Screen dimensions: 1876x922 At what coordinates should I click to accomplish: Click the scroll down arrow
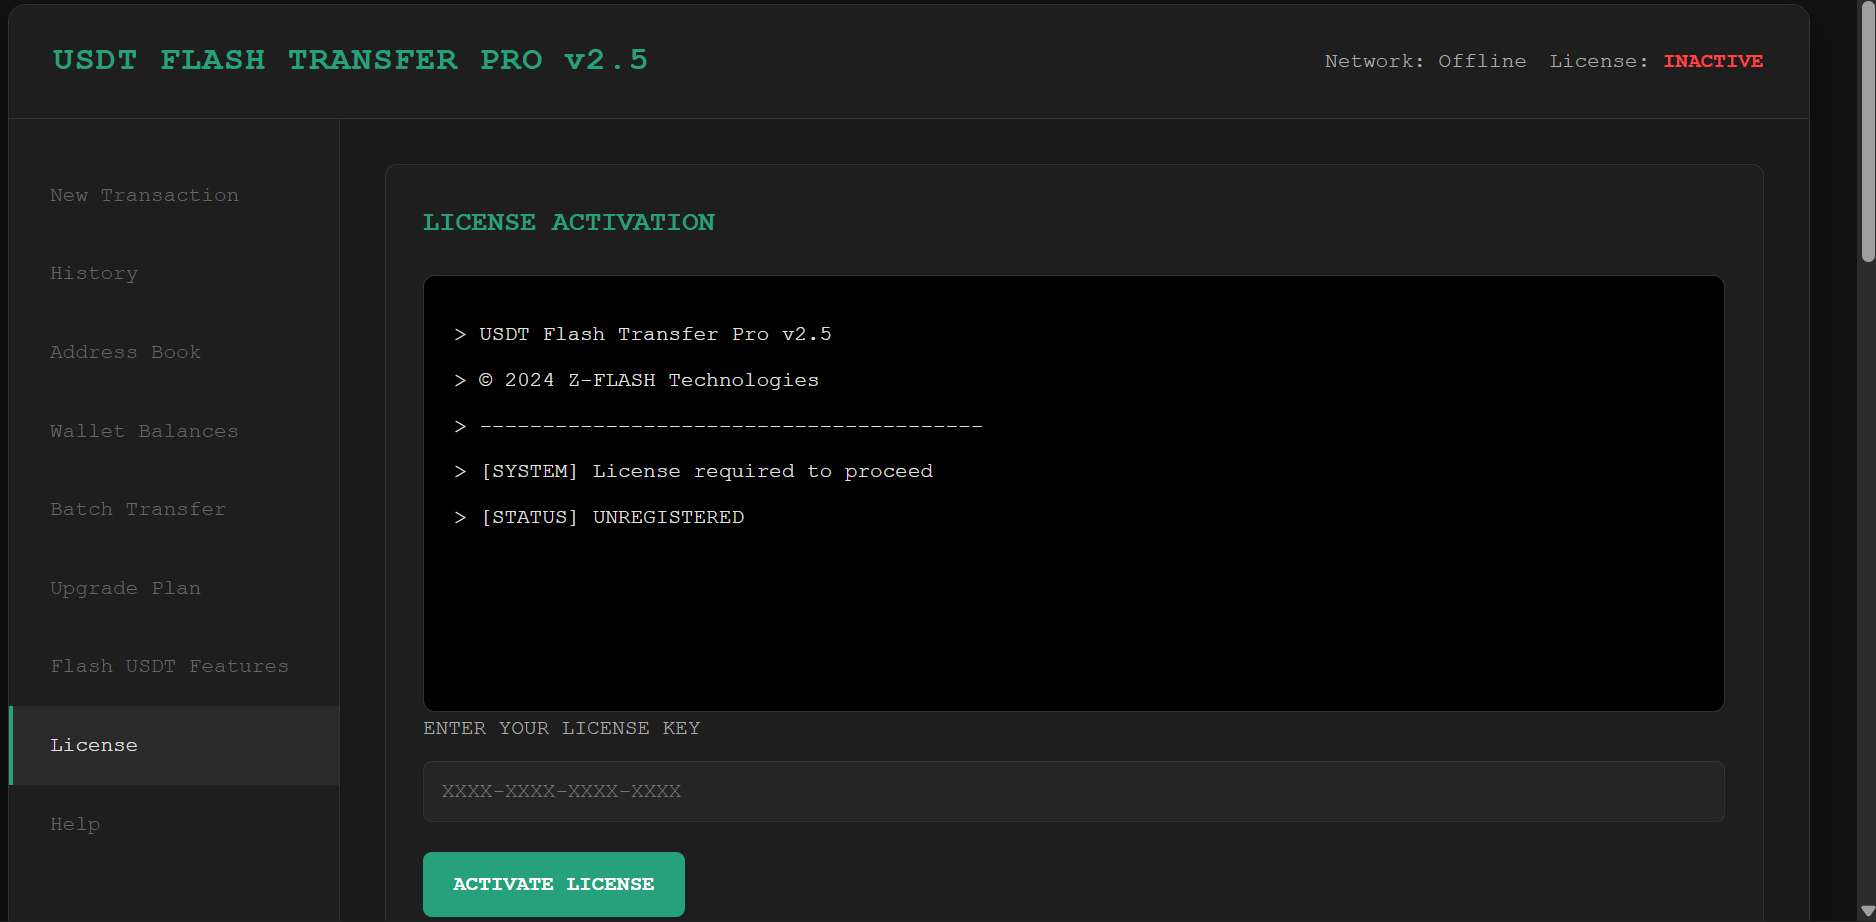click(1867, 911)
